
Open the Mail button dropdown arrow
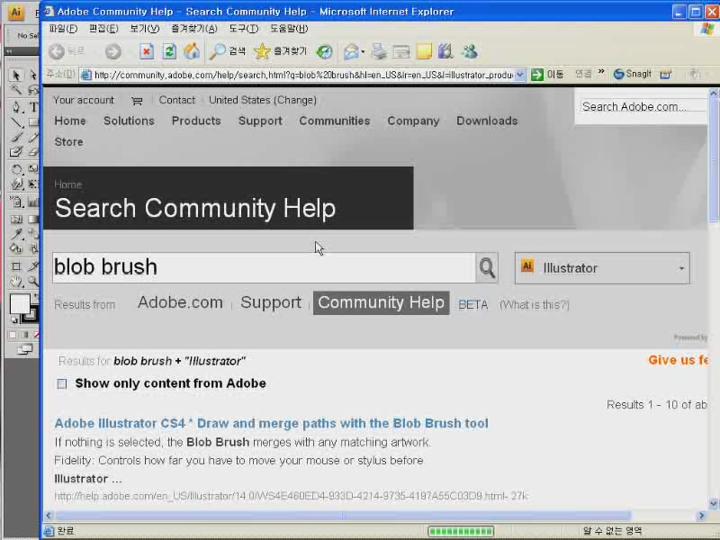click(x=363, y=52)
